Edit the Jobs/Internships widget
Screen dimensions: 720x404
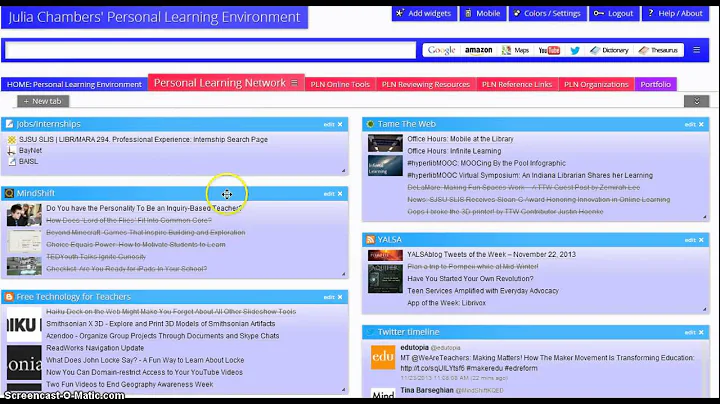coord(328,124)
